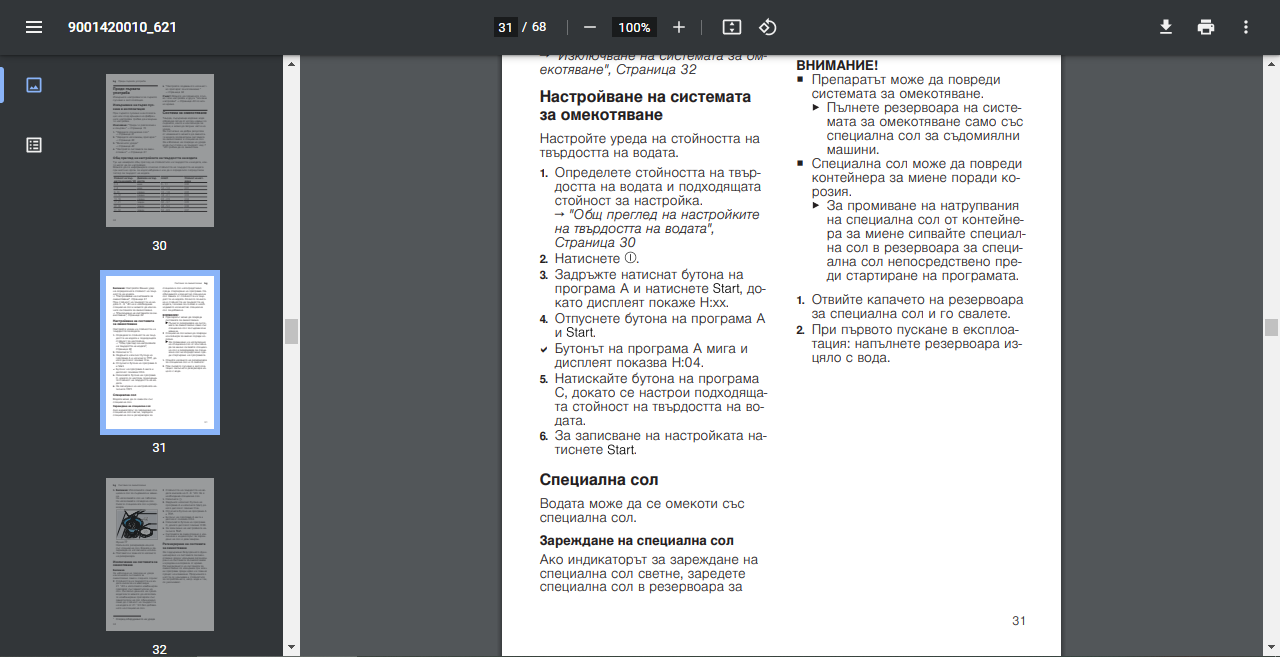Zoom out with the minus button
Screen dimensions: 1280x657
[x=589, y=27]
